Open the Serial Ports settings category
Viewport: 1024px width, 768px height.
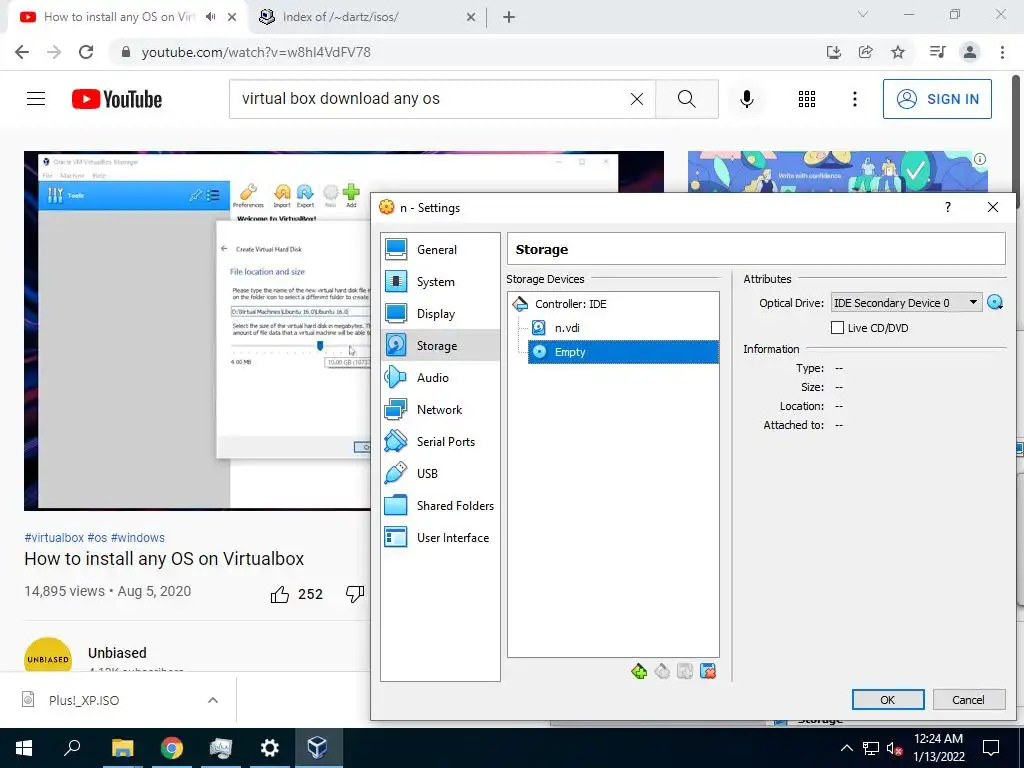point(440,441)
